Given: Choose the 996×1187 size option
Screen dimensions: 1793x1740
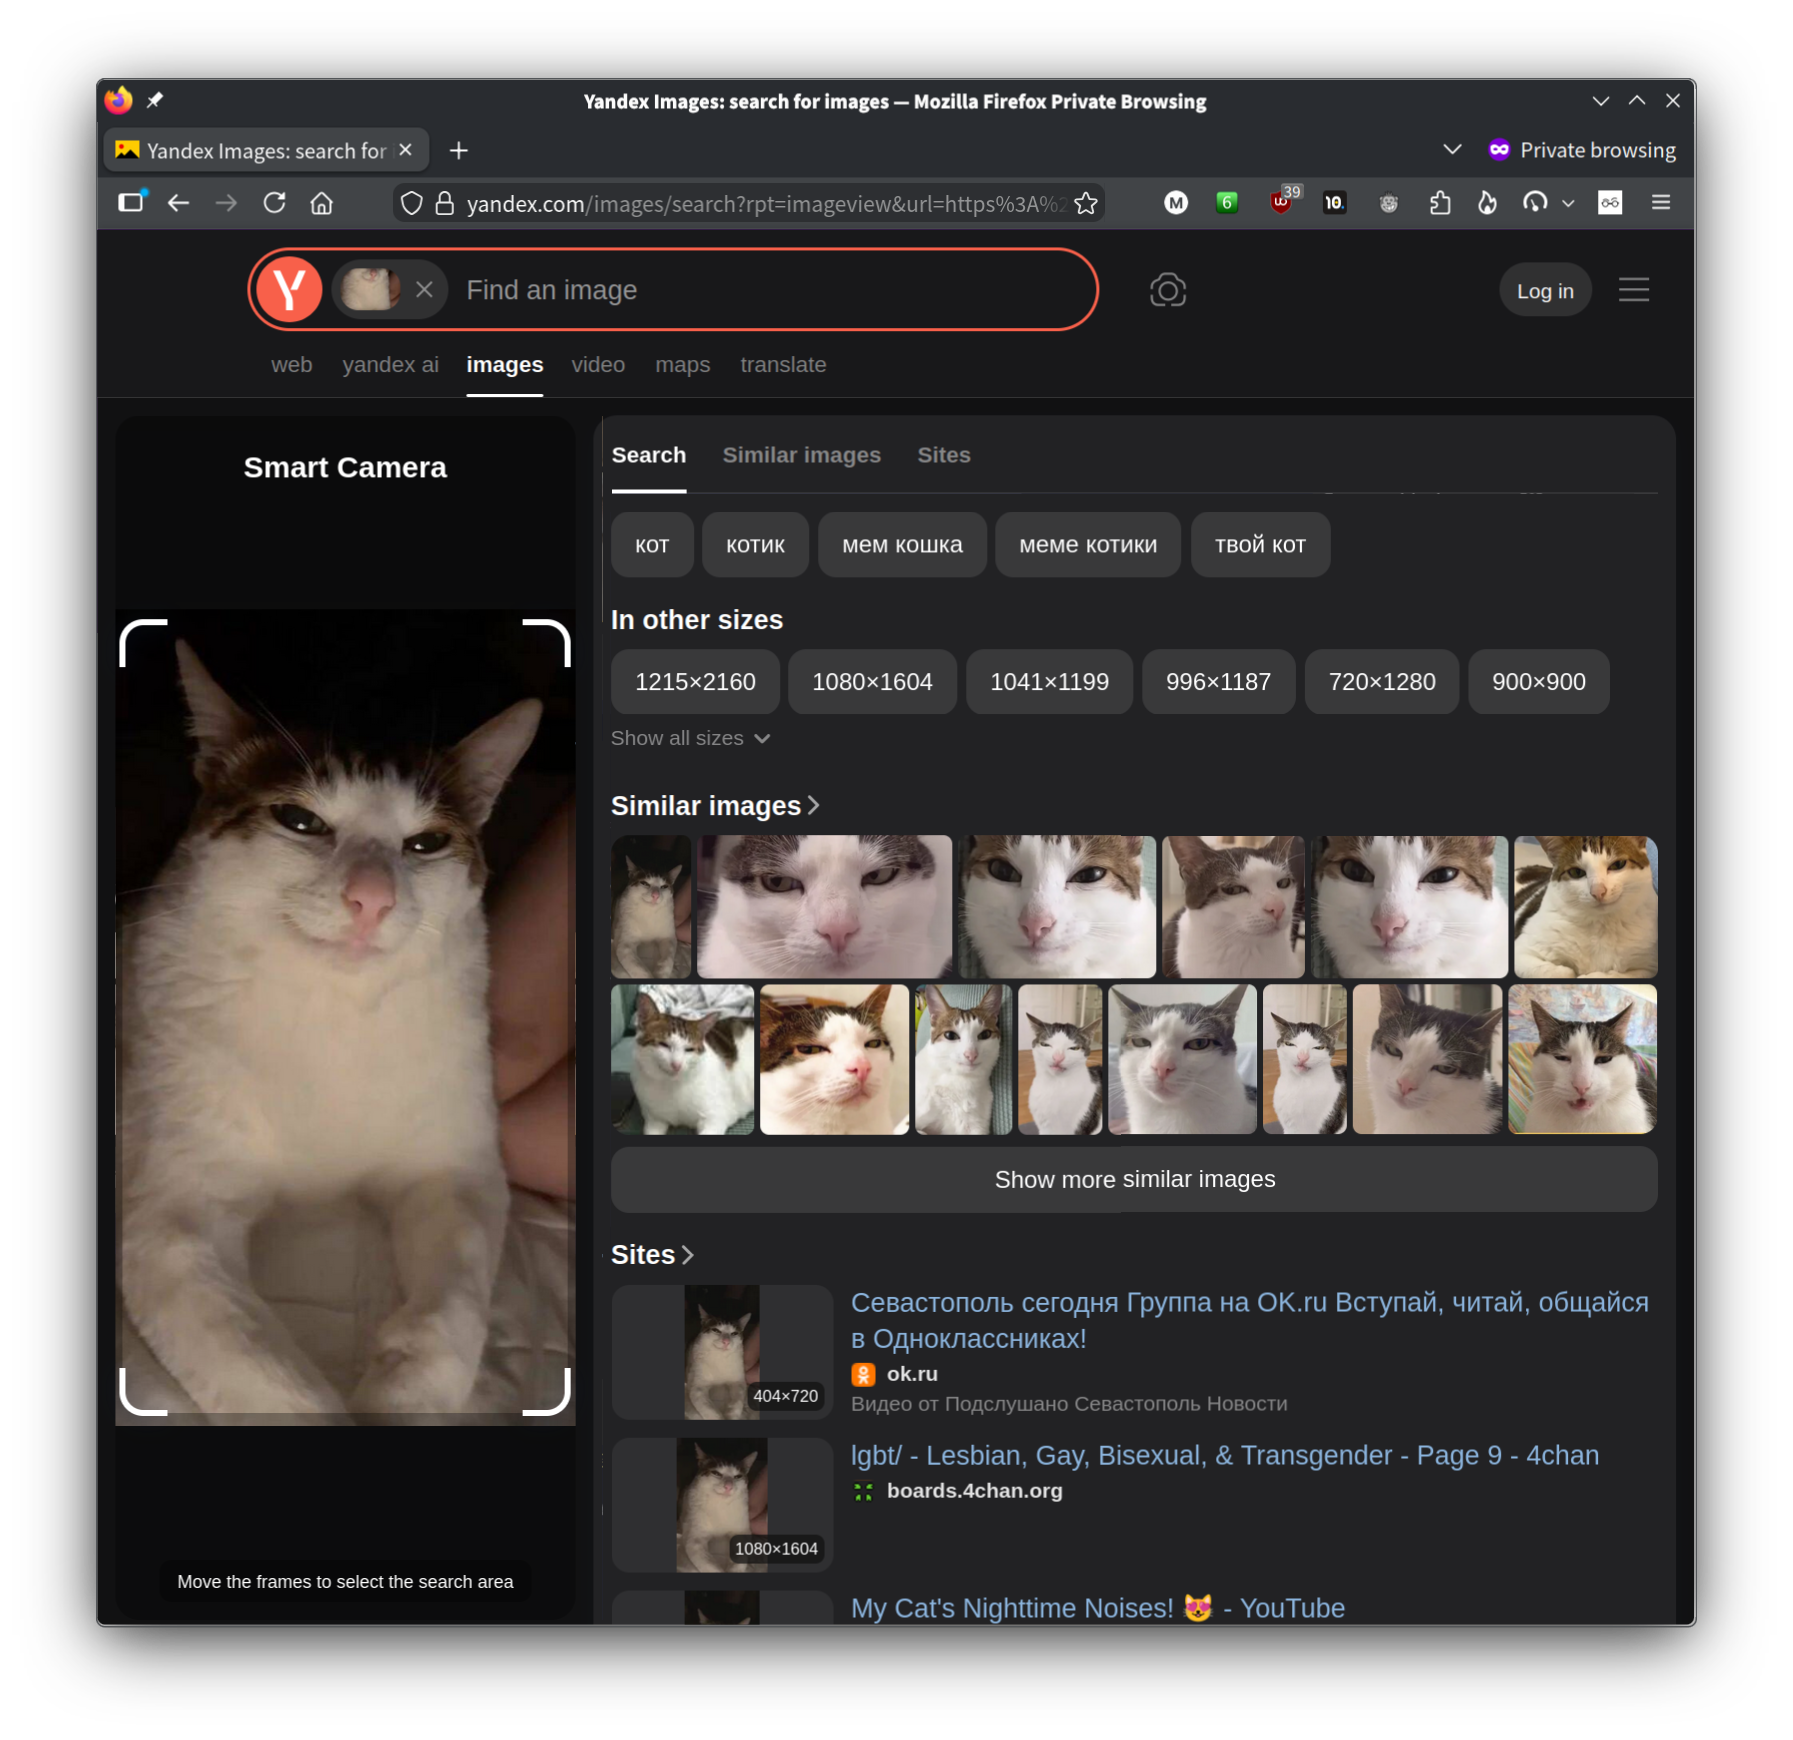Looking at the screenshot, I should click(1218, 682).
